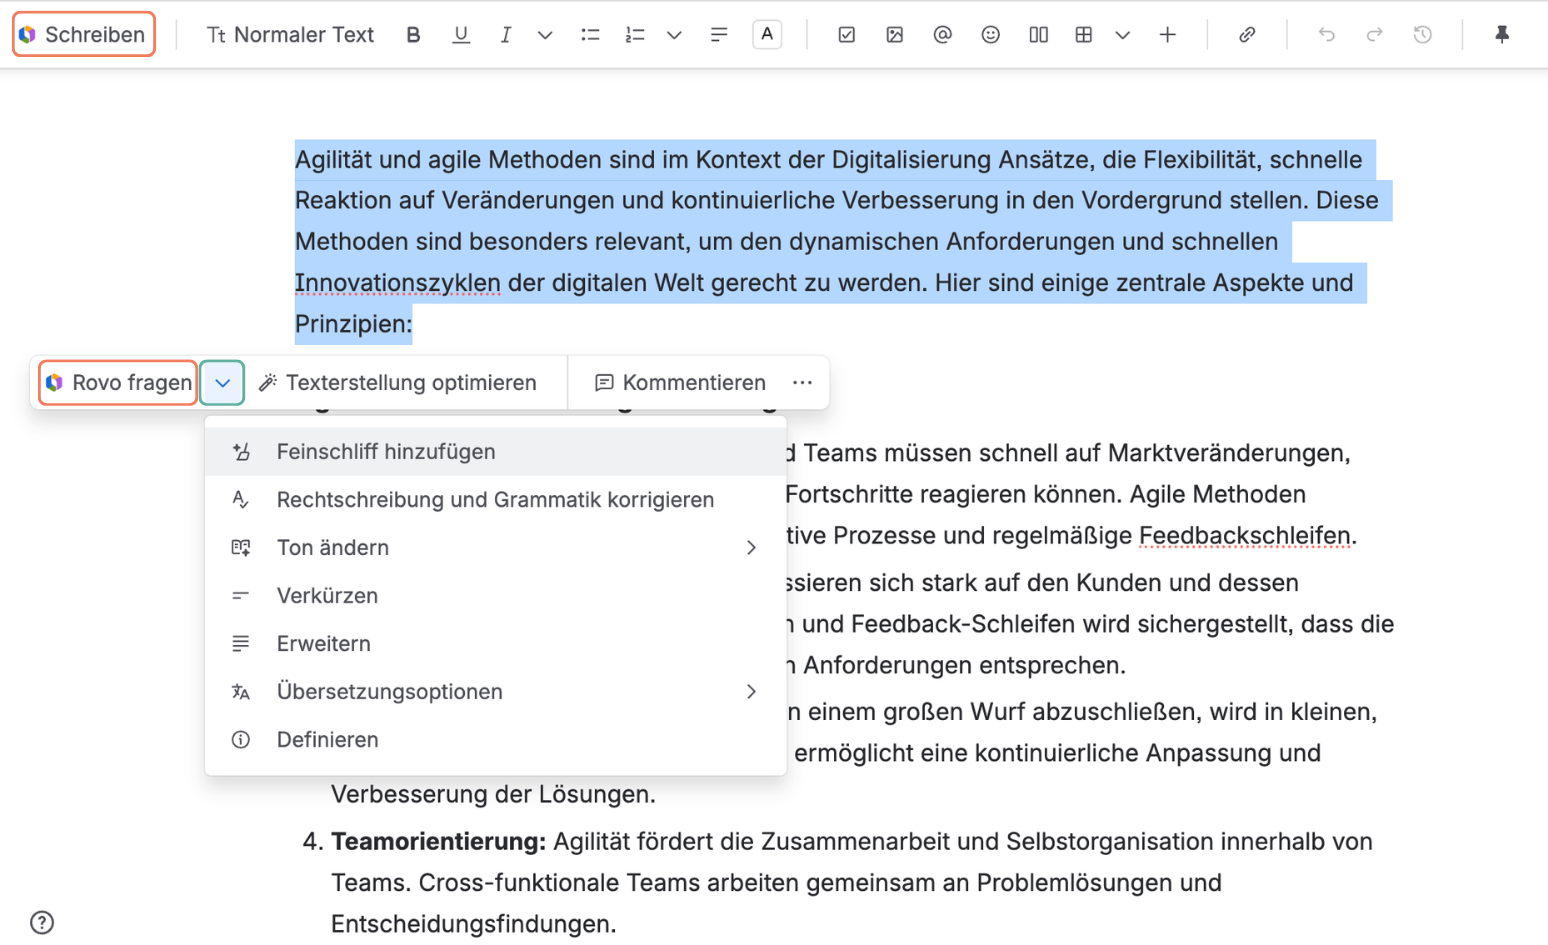Click the text 'Verbesserung der Lösungen.'
This screenshot has height=945, width=1548.
coord(494,795)
